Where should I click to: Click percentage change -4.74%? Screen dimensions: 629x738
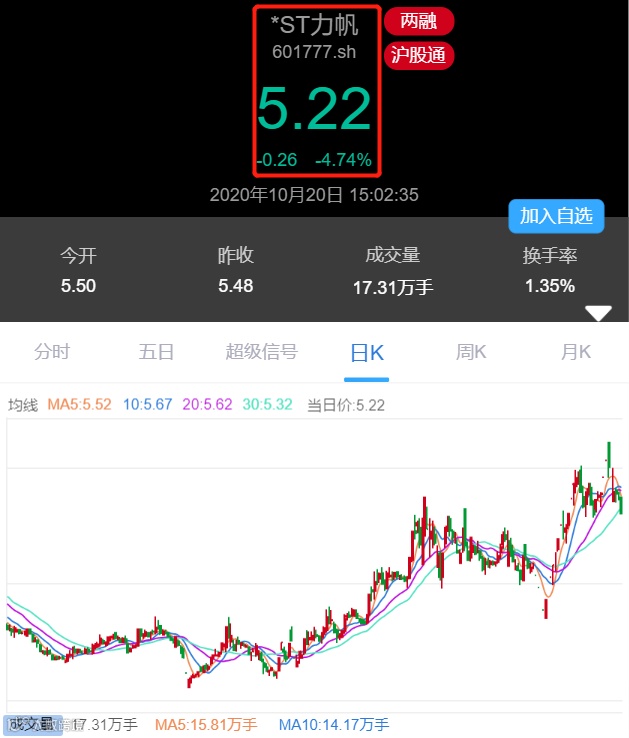(343, 160)
